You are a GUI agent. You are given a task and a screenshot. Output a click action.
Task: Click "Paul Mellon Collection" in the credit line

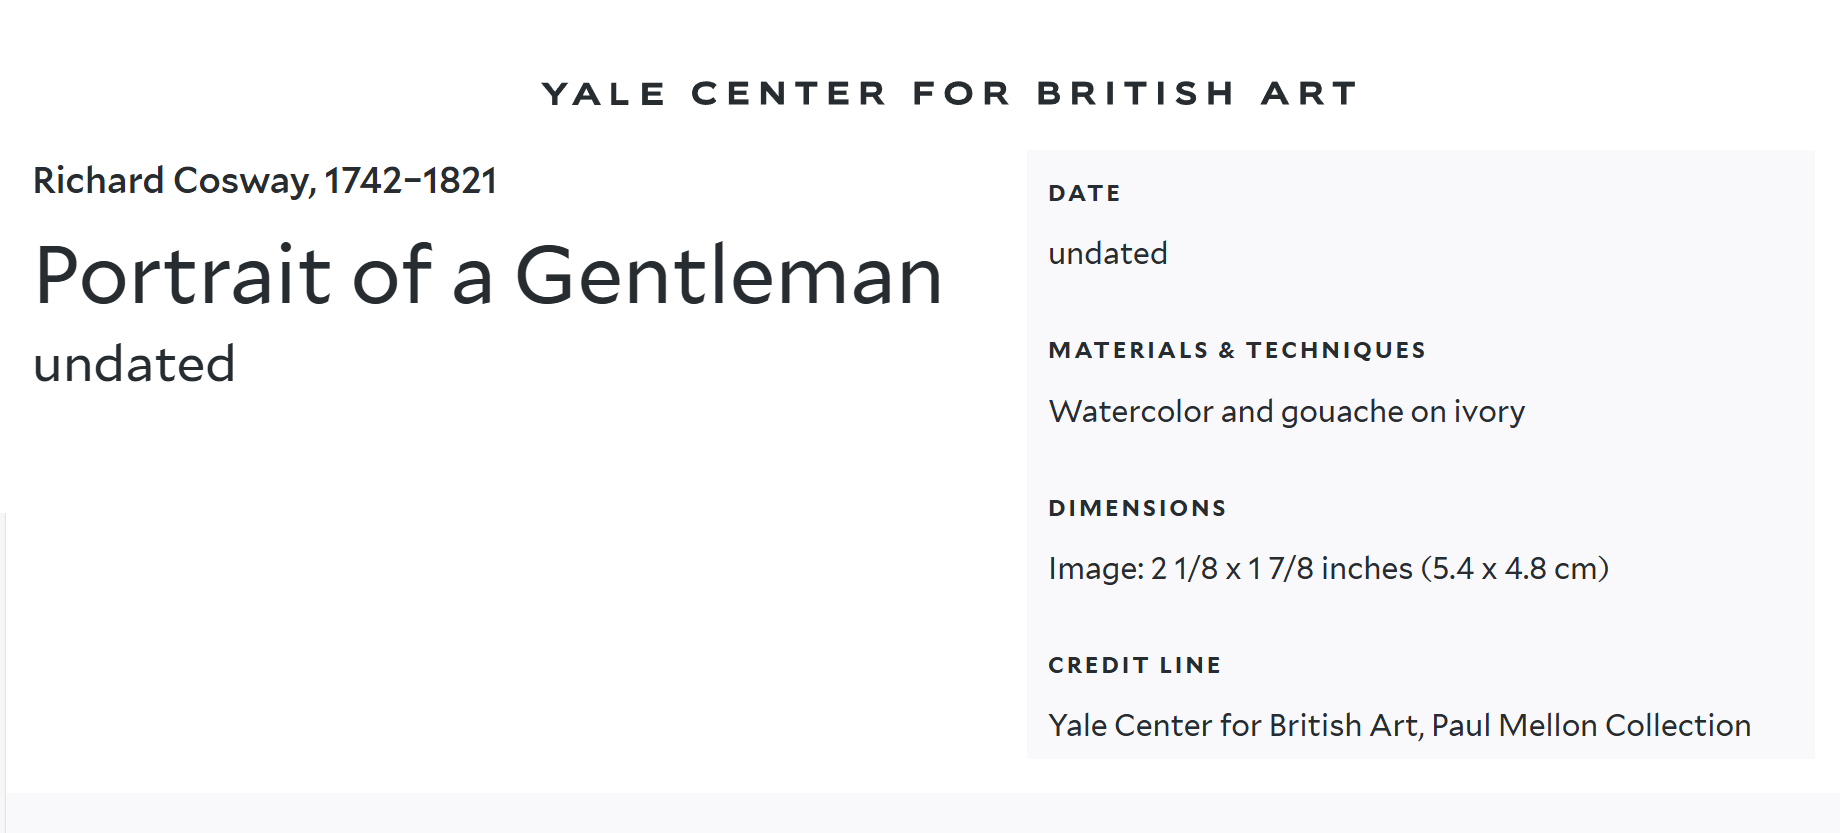pyautogui.click(x=1591, y=726)
